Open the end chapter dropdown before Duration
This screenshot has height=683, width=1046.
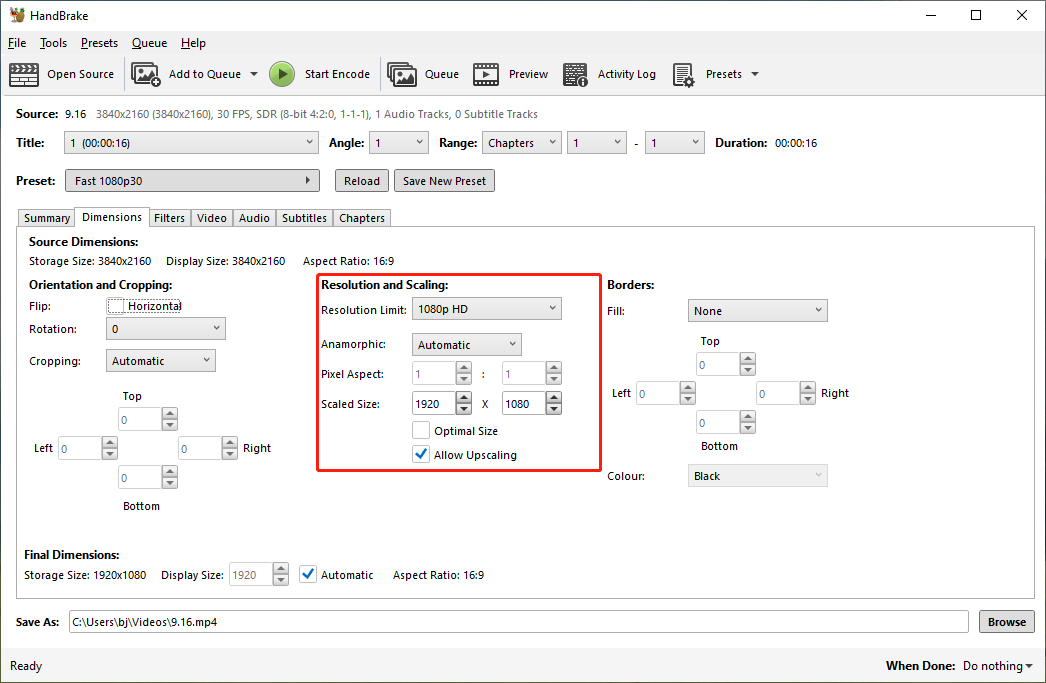(x=674, y=143)
